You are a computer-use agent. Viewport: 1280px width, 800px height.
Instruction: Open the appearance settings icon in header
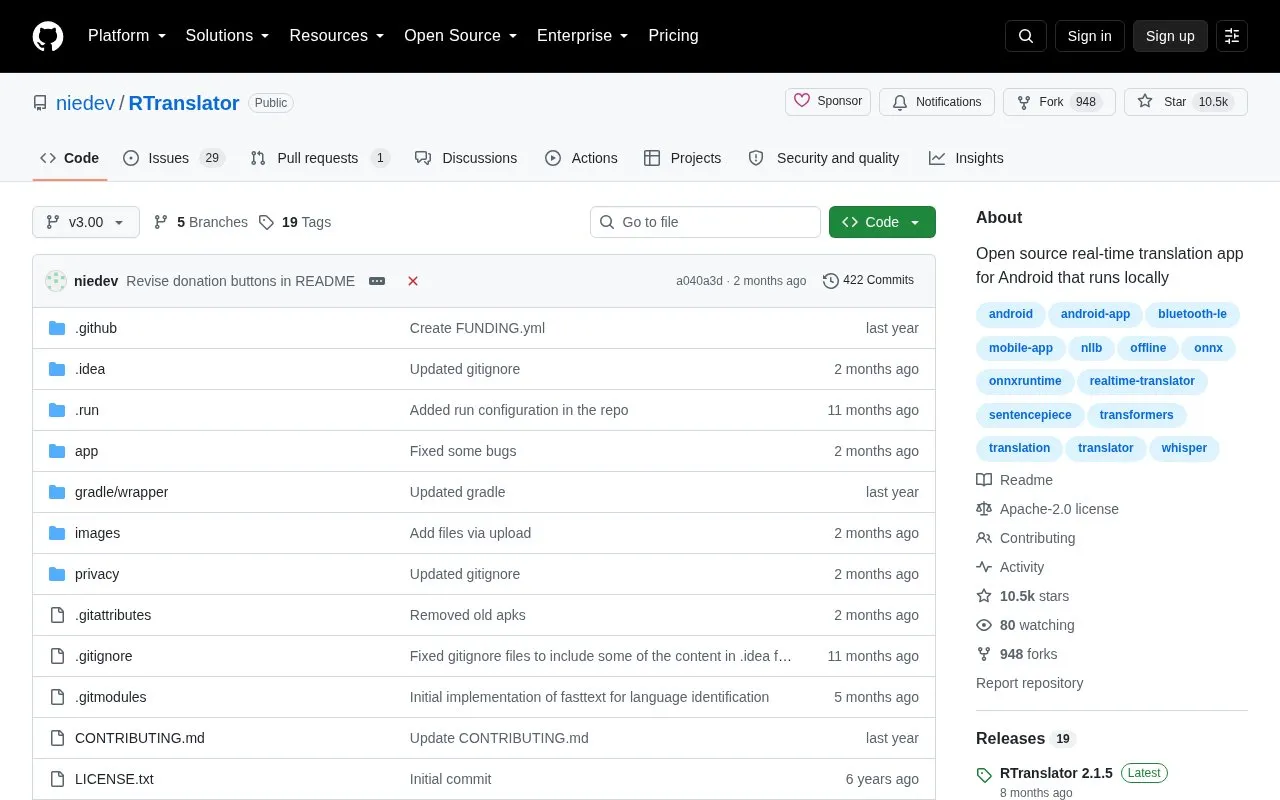[1232, 36]
